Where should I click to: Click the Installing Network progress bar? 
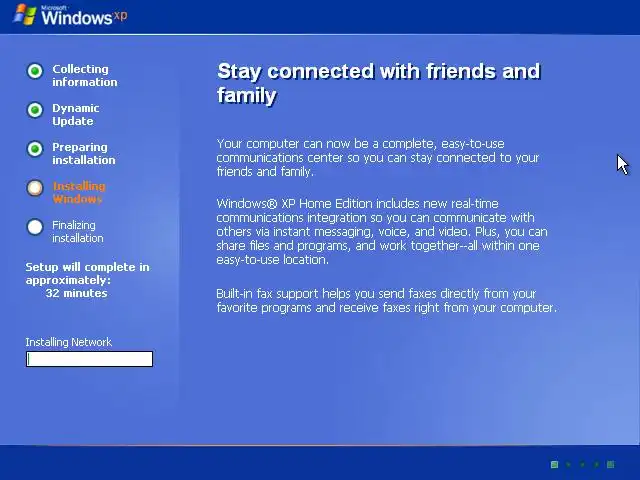pos(89,359)
